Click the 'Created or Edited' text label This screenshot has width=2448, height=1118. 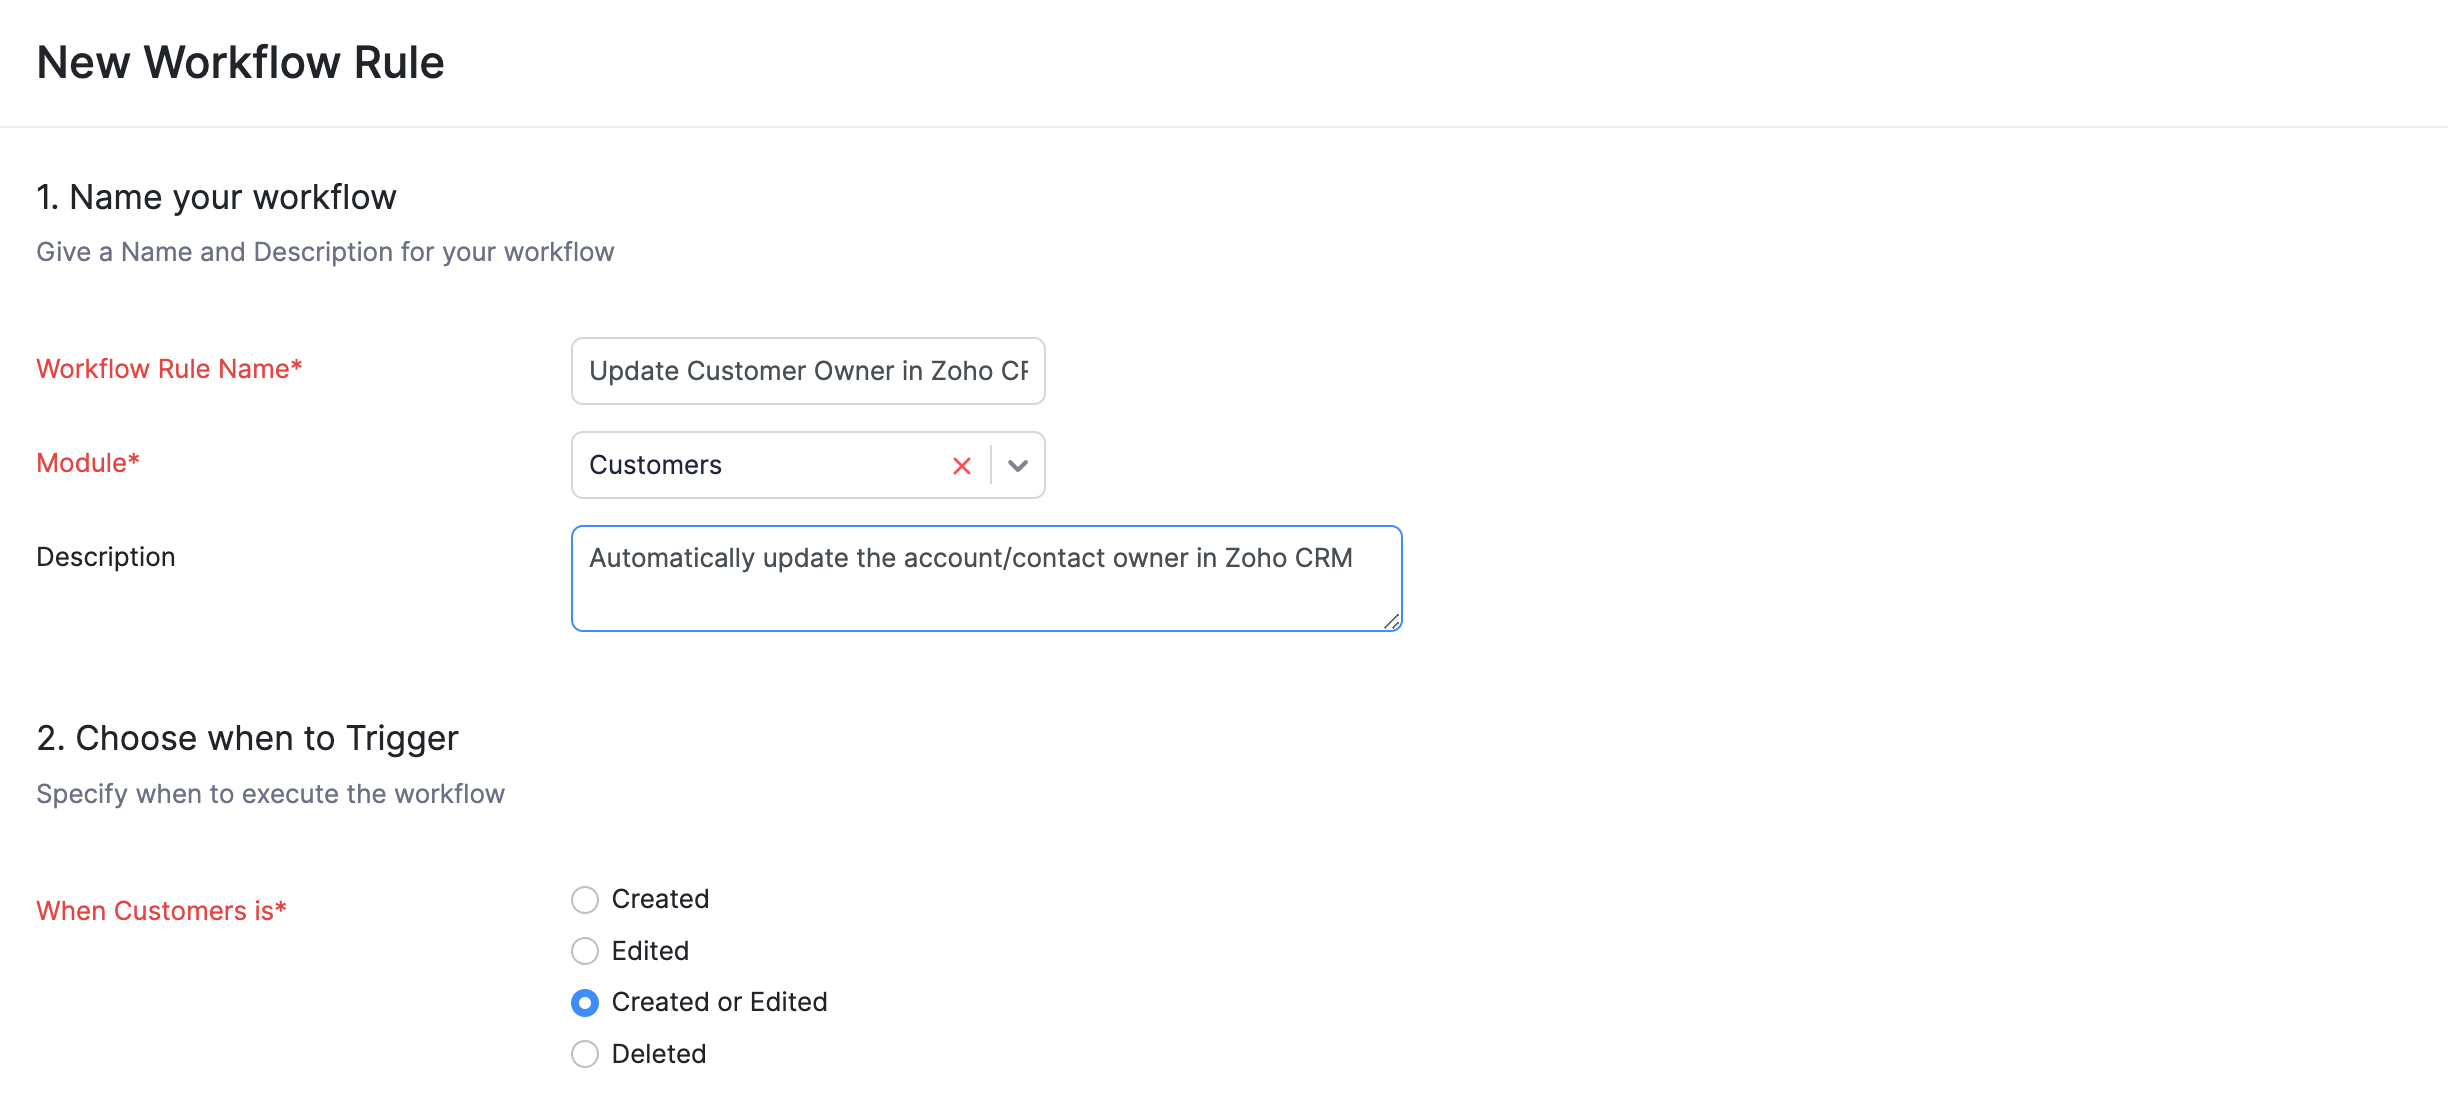pos(719,1002)
